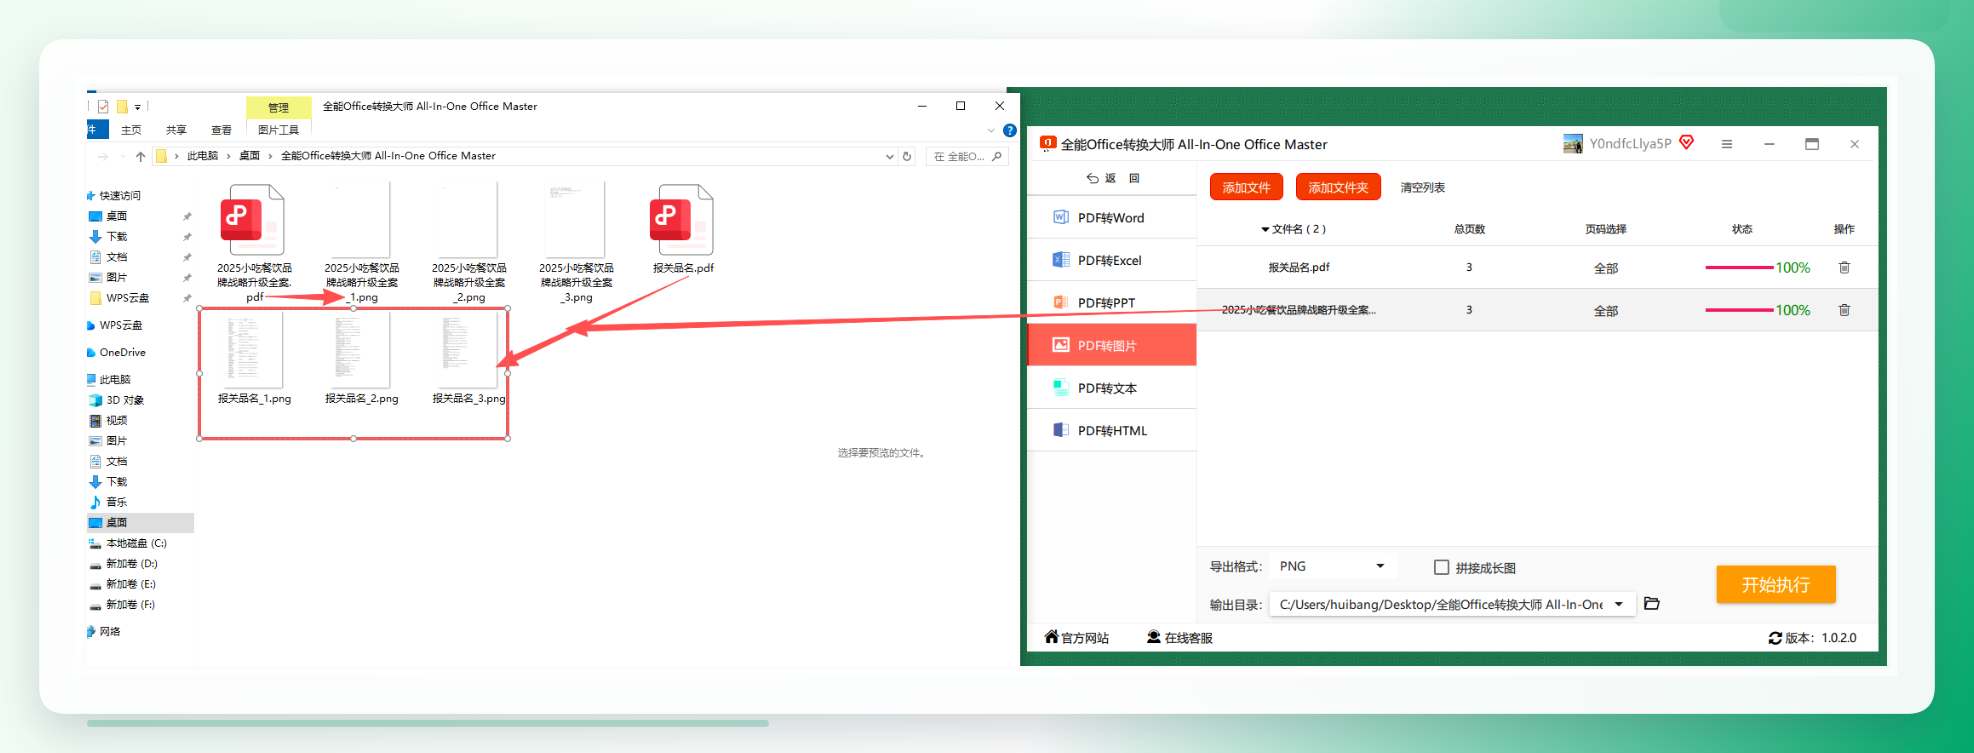This screenshot has height=753, width=1974.
Task: Click 100% progress bar for 报关品名.pdf
Action: click(1758, 267)
